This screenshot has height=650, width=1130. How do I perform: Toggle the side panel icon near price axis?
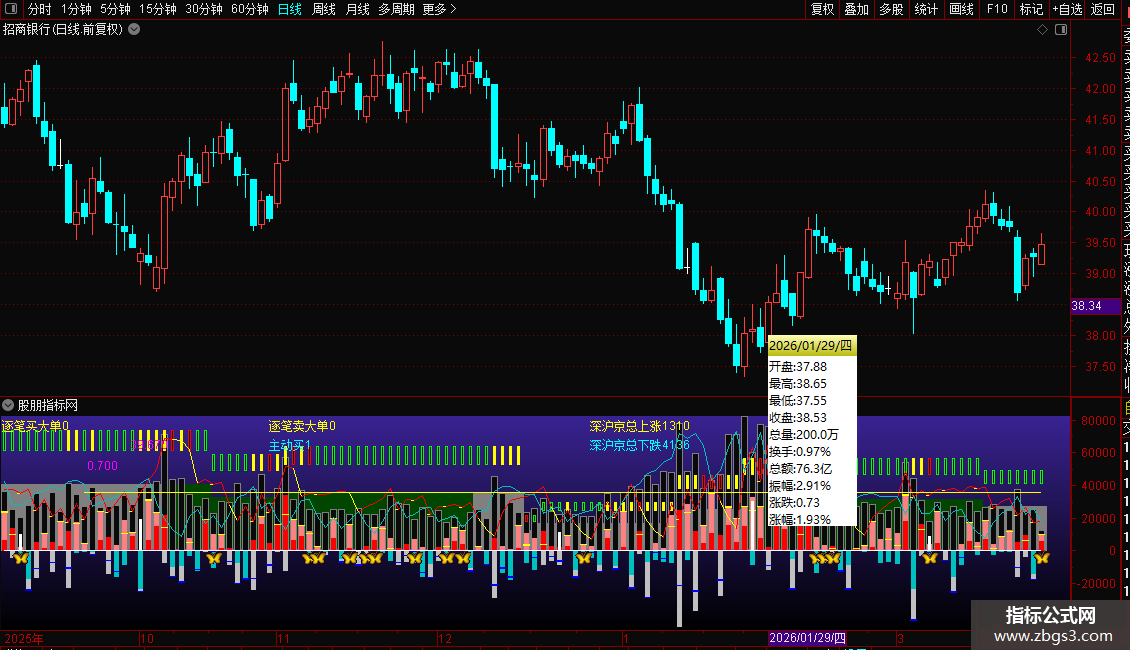1061,30
